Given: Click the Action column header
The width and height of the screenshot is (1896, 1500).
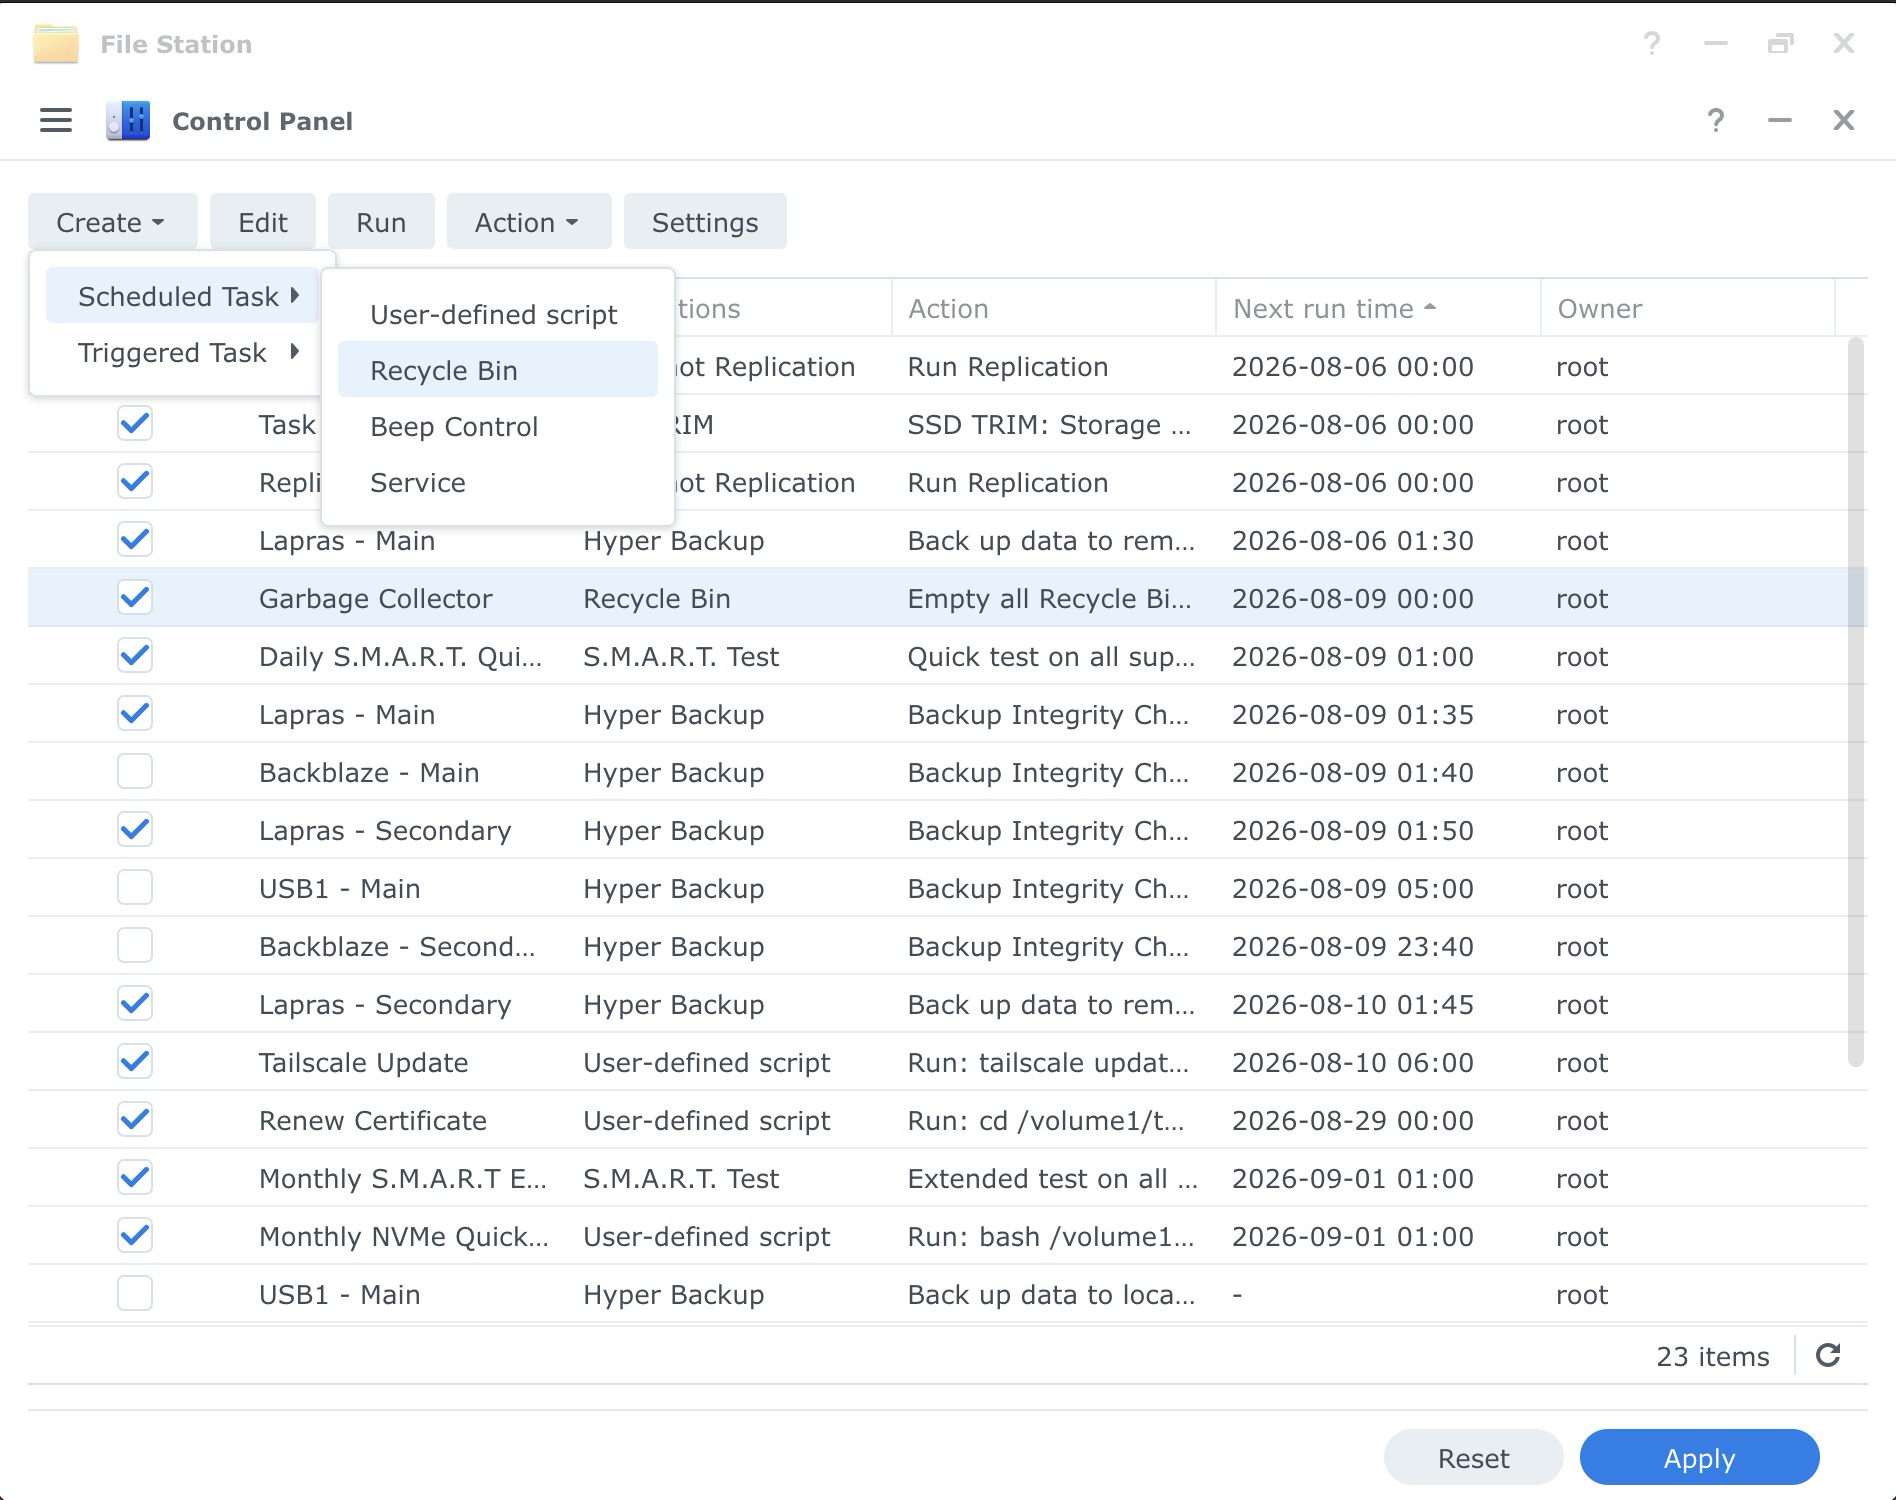Looking at the screenshot, I should [x=1053, y=309].
